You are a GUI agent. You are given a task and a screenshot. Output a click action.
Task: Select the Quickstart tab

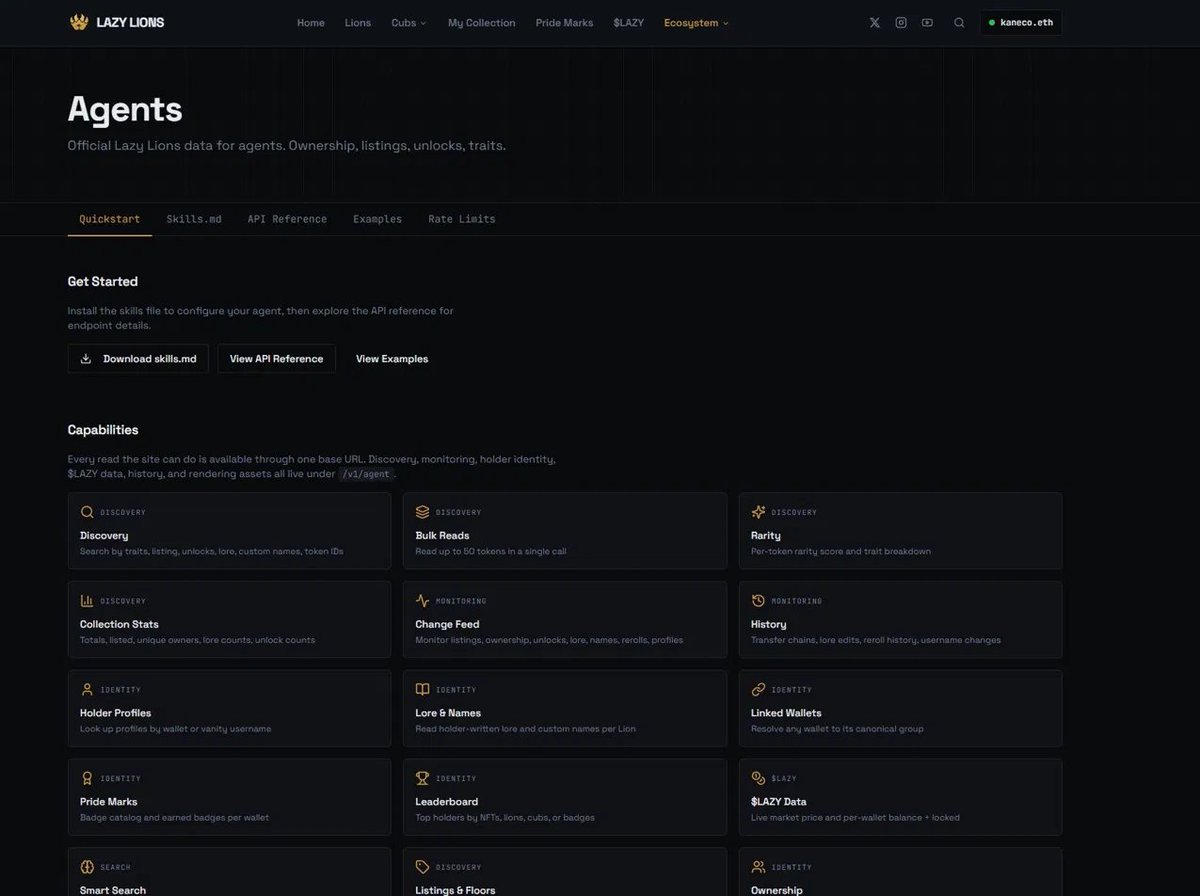pos(110,219)
